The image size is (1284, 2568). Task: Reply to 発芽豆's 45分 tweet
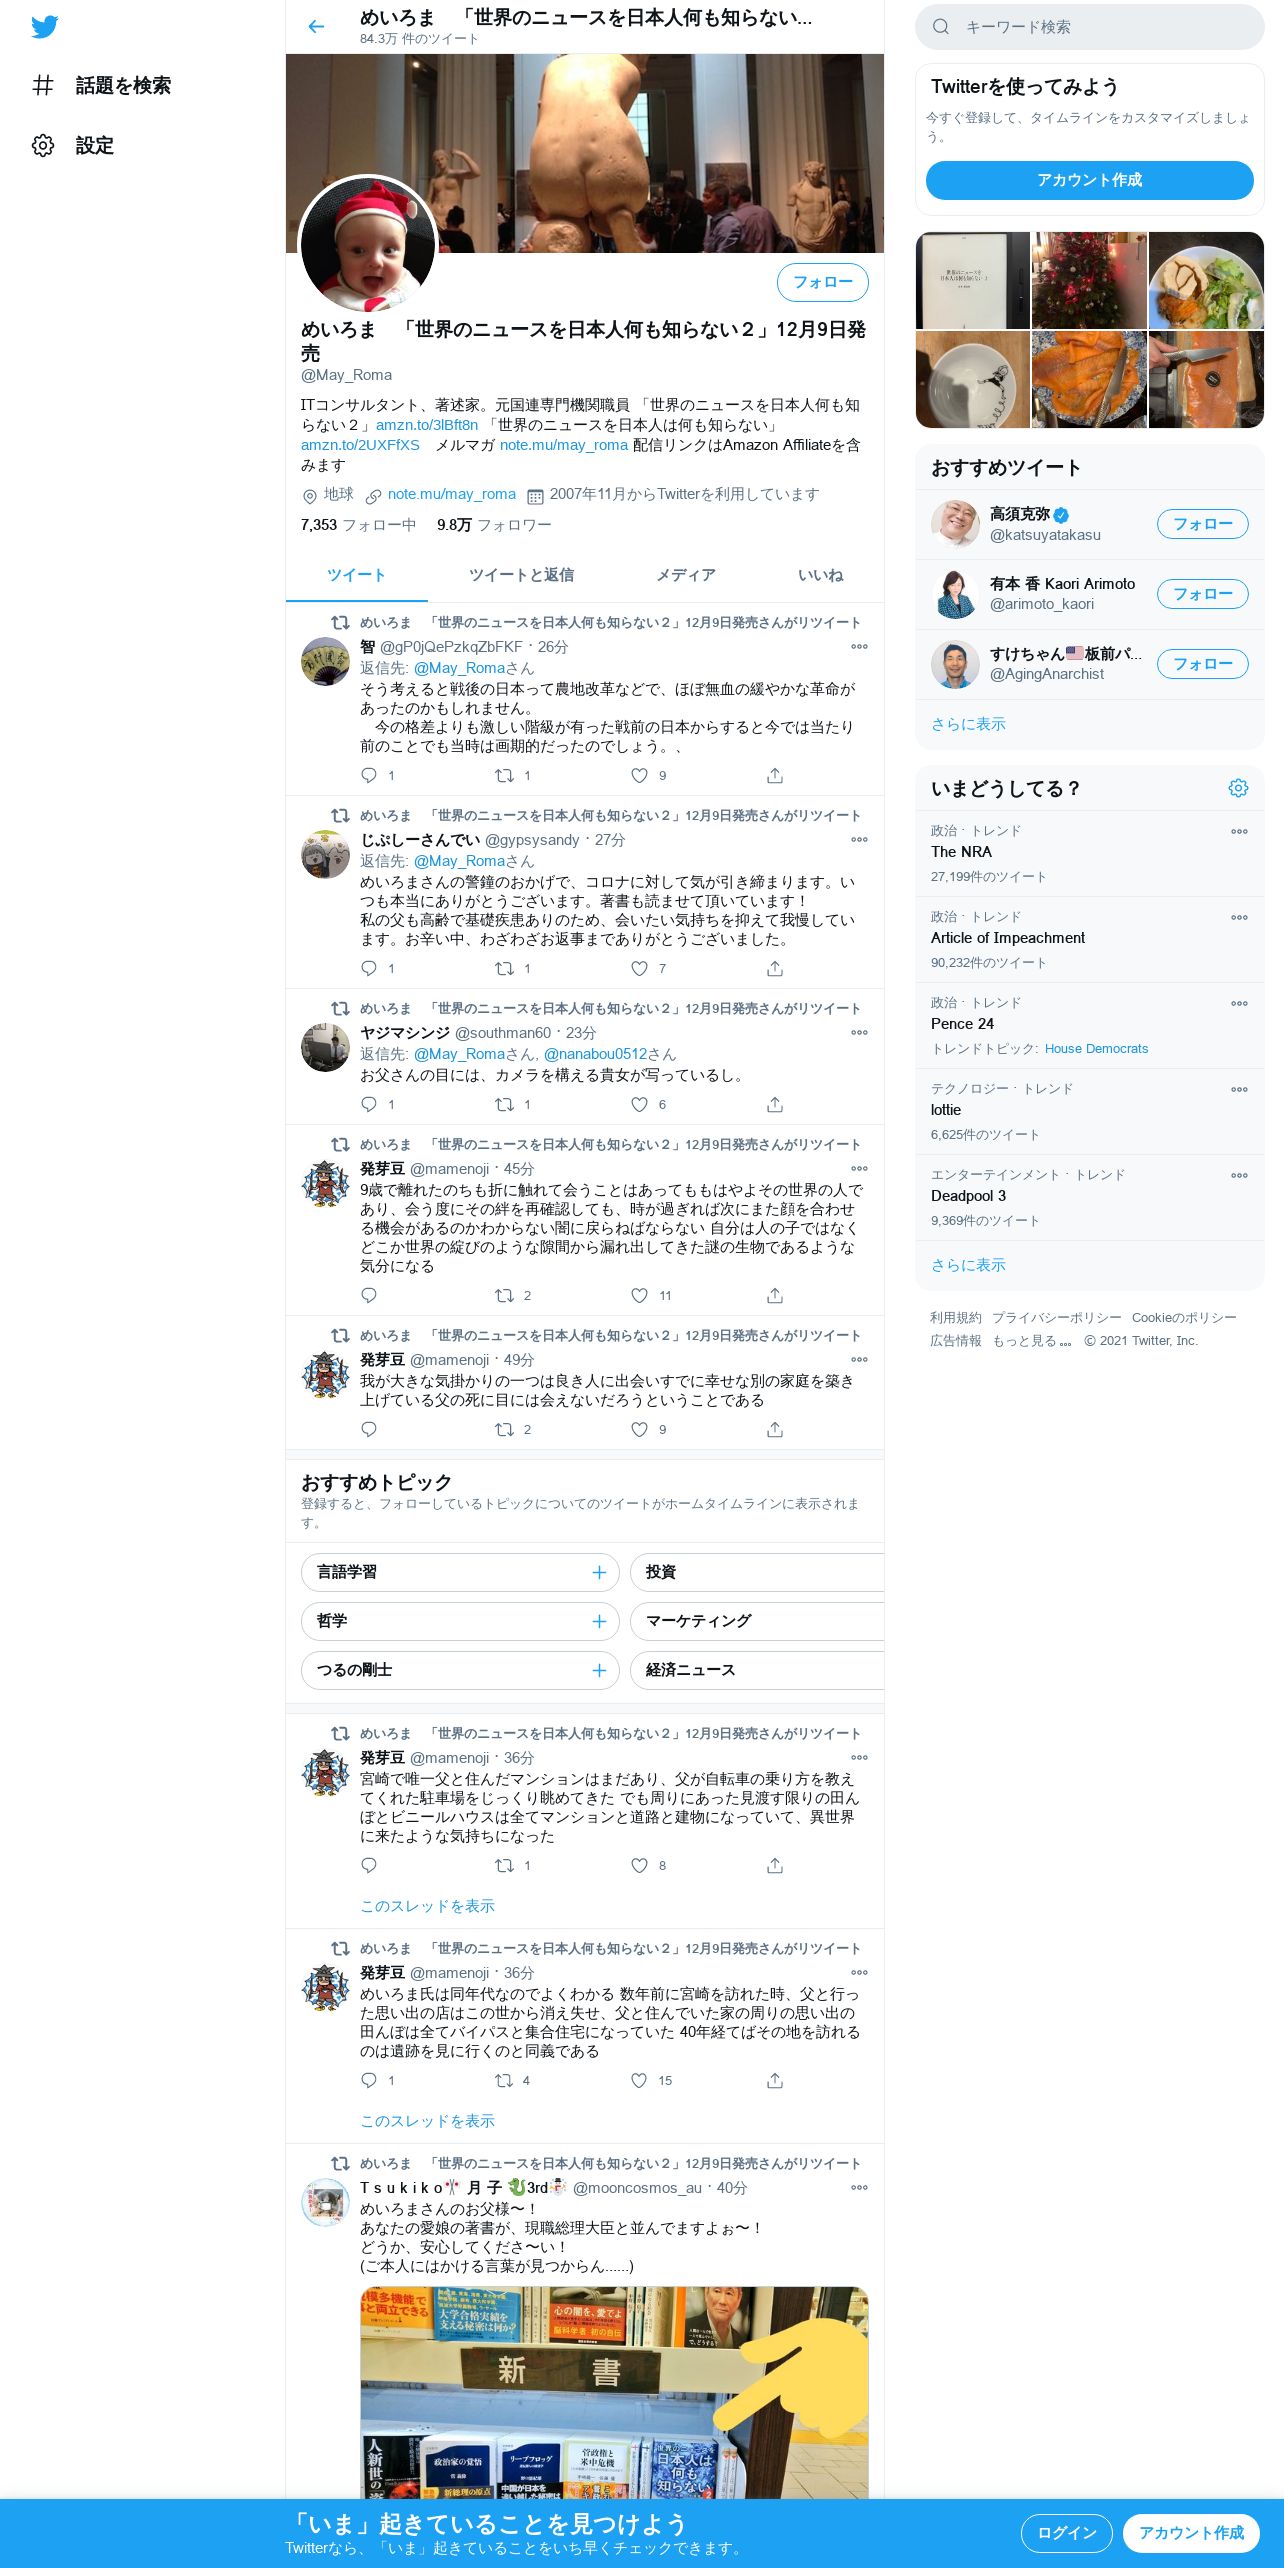[369, 1295]
